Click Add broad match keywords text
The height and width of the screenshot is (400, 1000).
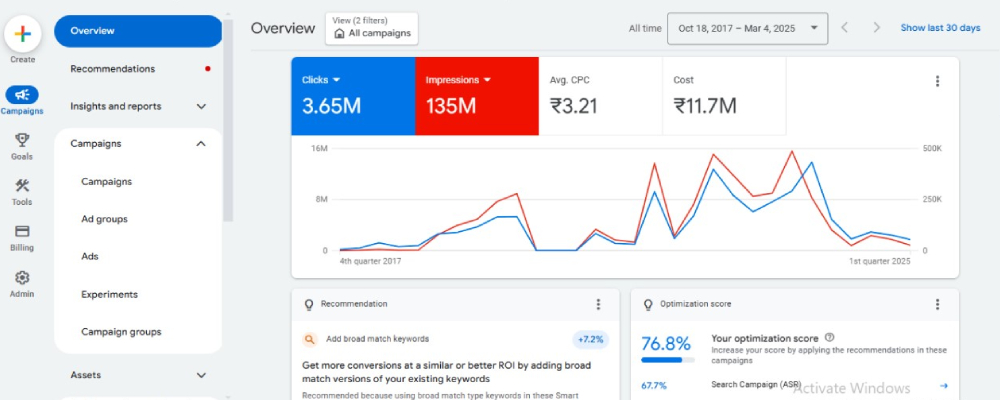378,339
